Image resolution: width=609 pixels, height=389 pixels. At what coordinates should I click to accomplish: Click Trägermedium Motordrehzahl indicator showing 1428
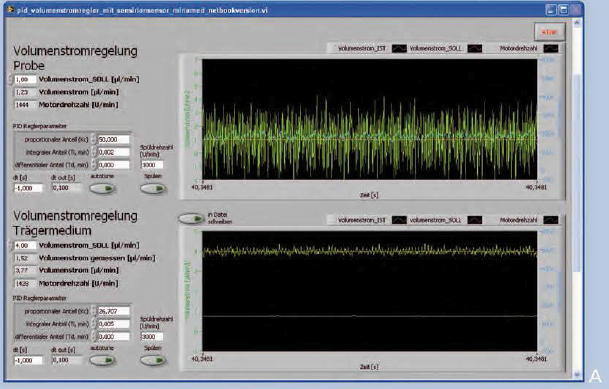[25, 284]
